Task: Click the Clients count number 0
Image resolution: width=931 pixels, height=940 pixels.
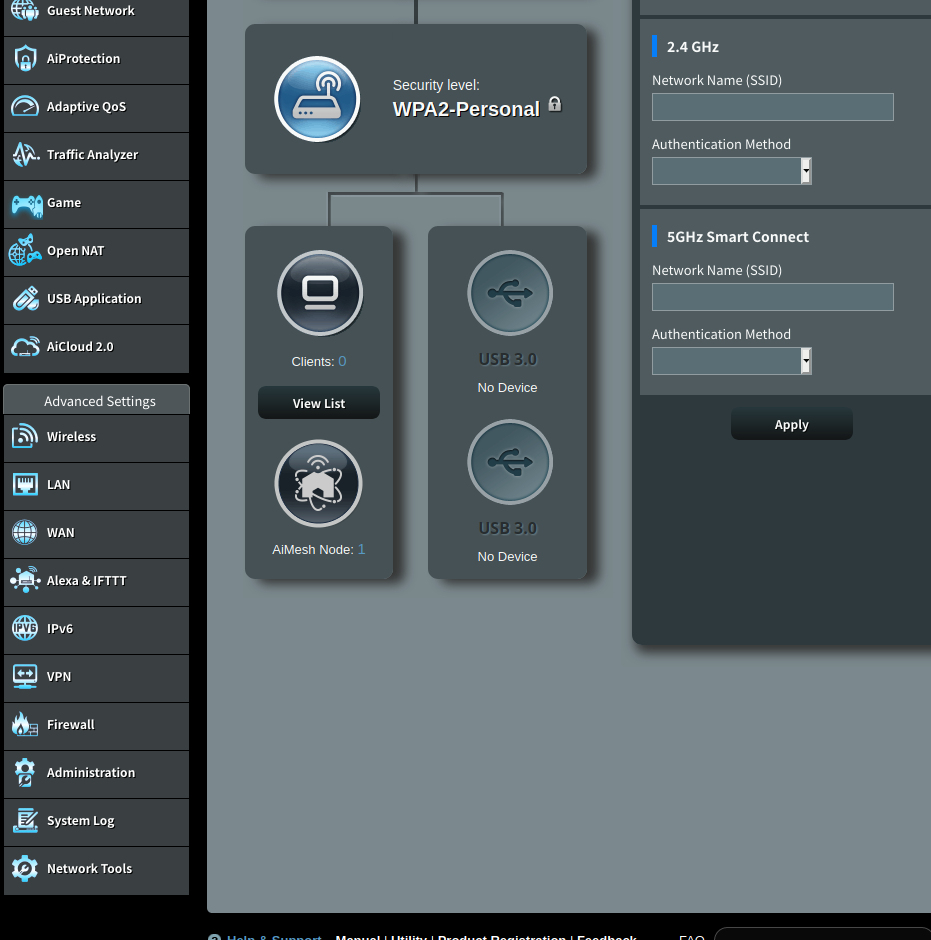Action: click(x=342, y=361)
